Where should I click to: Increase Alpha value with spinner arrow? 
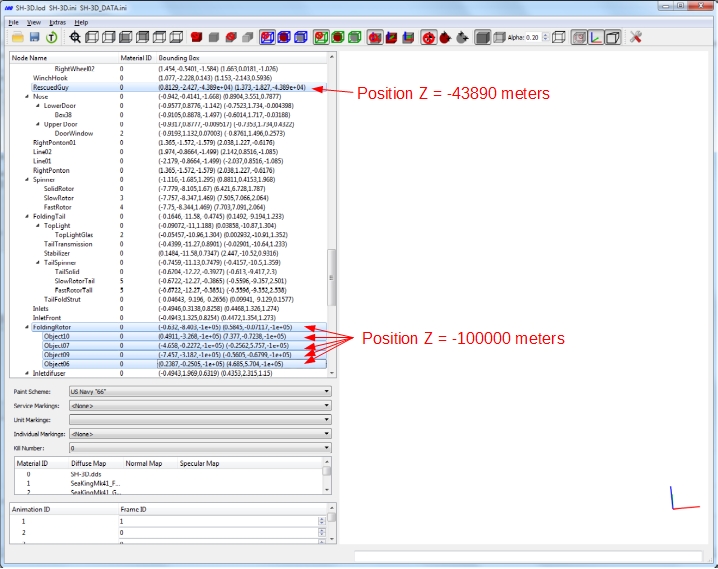(545, 35)
